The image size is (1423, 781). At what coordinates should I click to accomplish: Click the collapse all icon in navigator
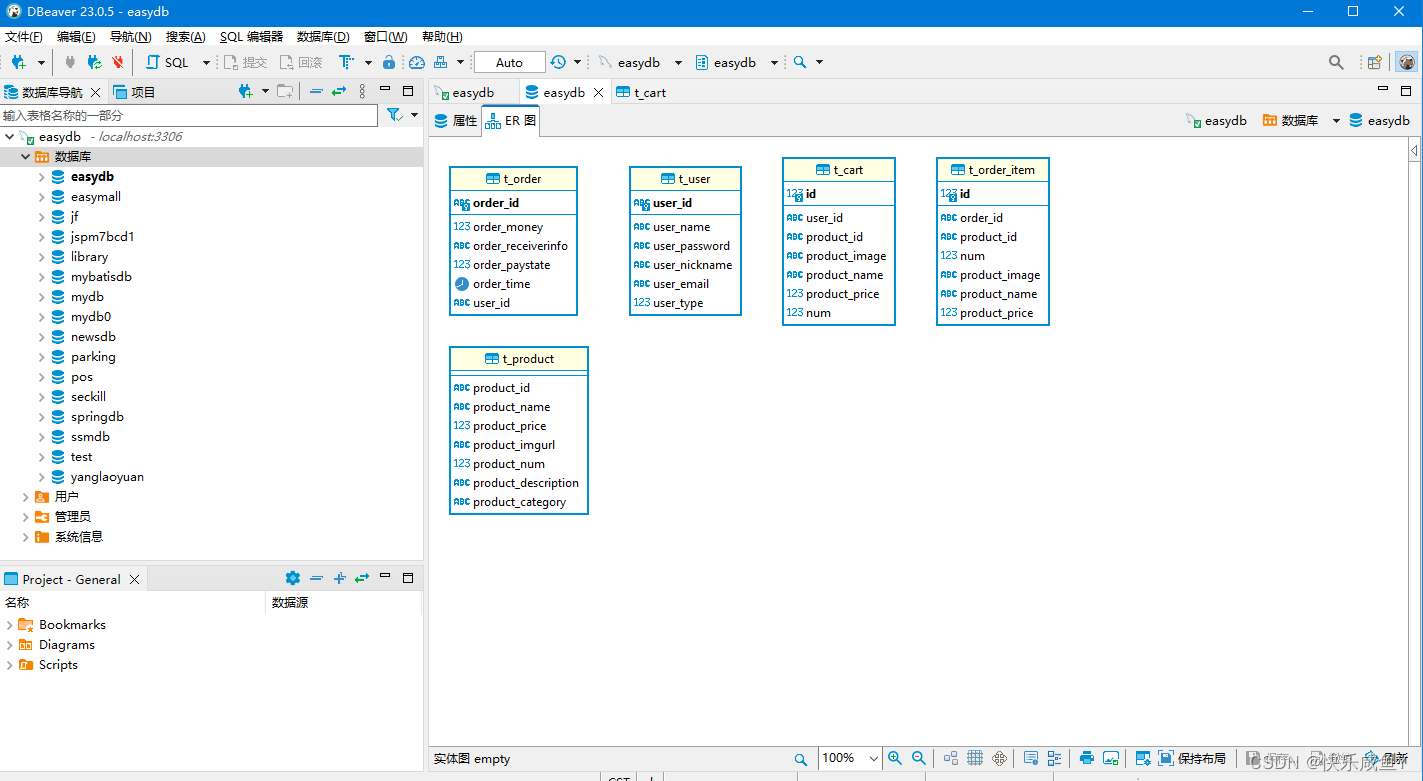click(x=316, y=91)
